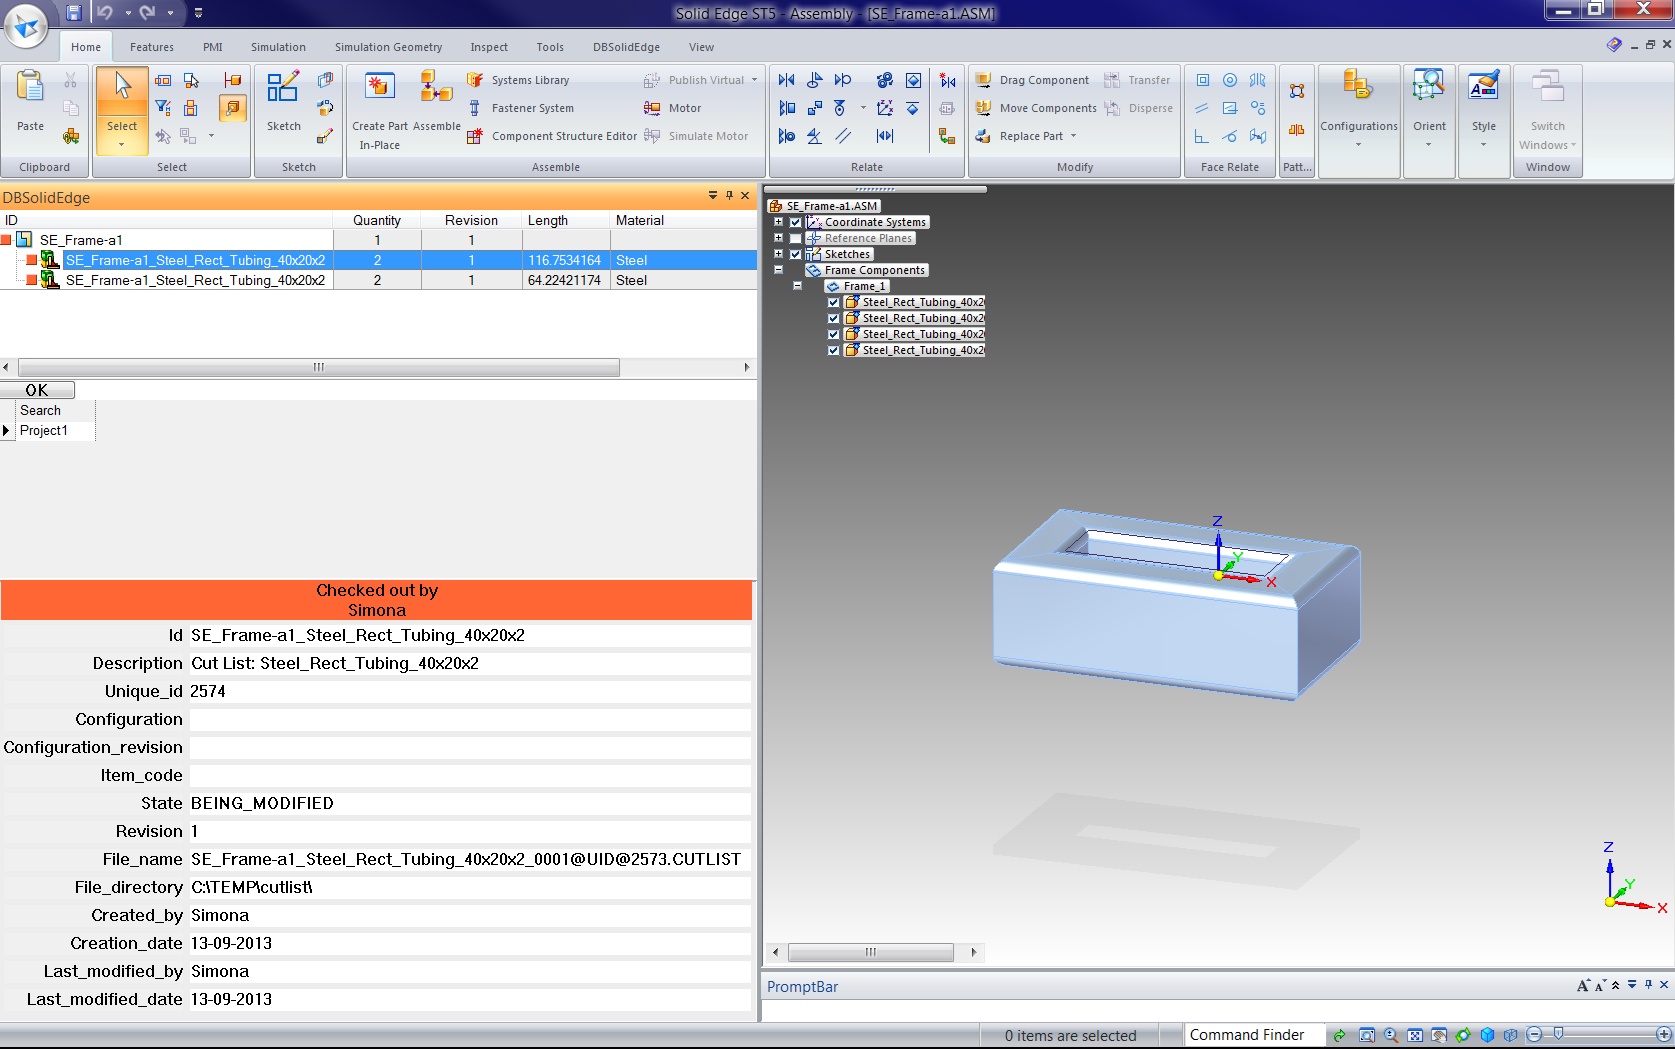This screenshot has height=1049, width=1675.
Task: Open the Component Structure Editor
Action: click(x=552, y=136)
